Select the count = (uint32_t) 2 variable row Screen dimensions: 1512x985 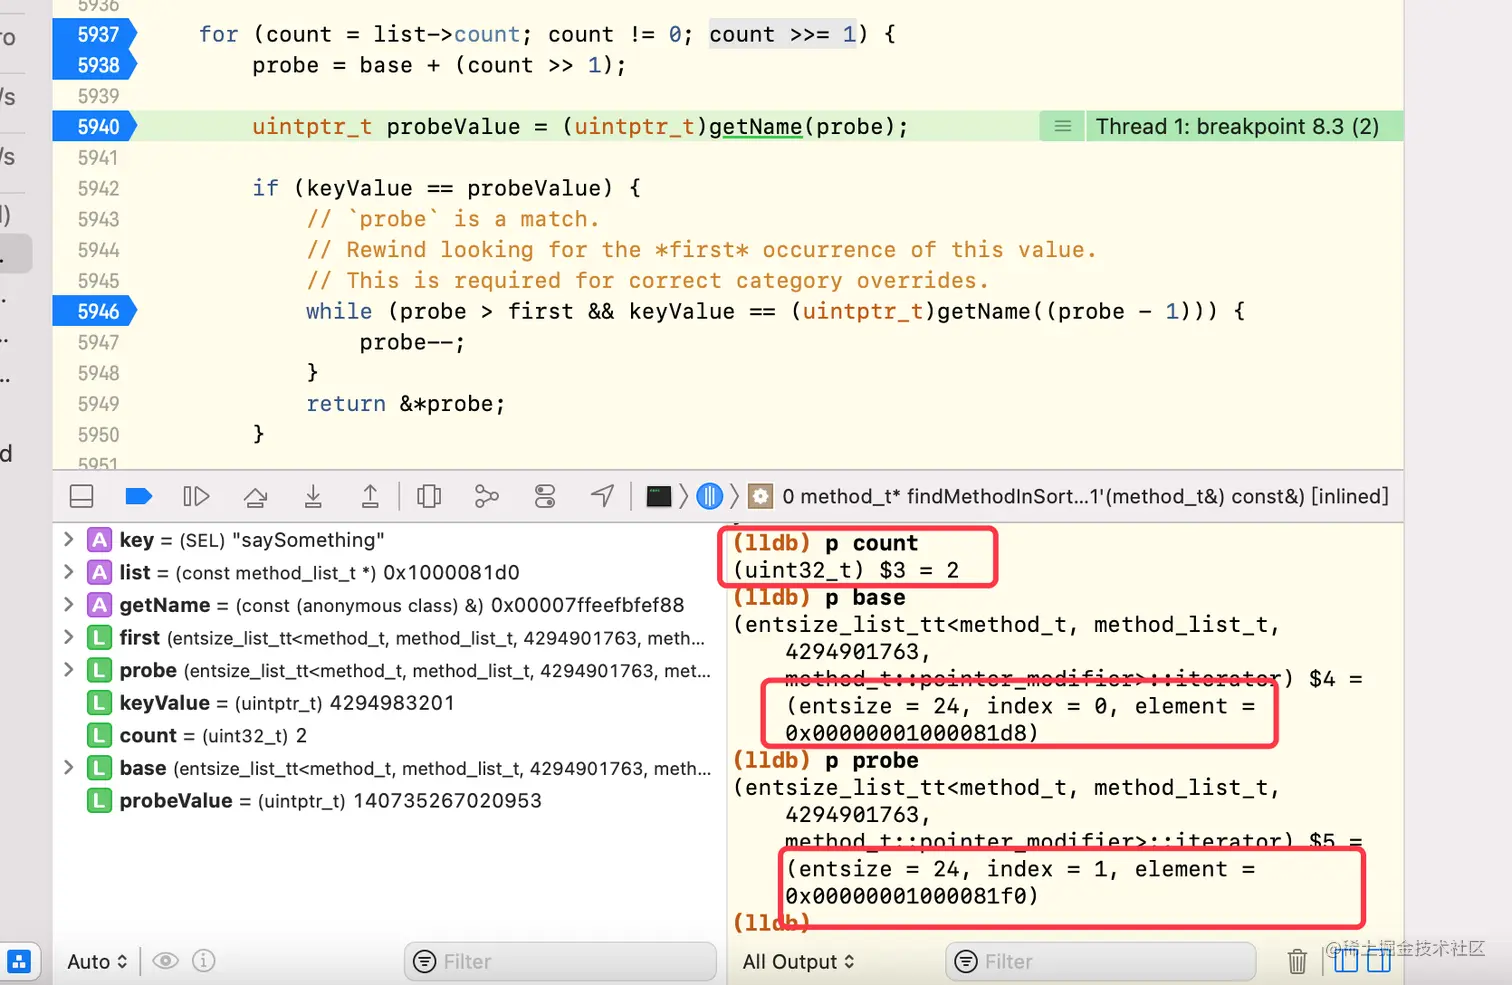[x=390, y=736]
